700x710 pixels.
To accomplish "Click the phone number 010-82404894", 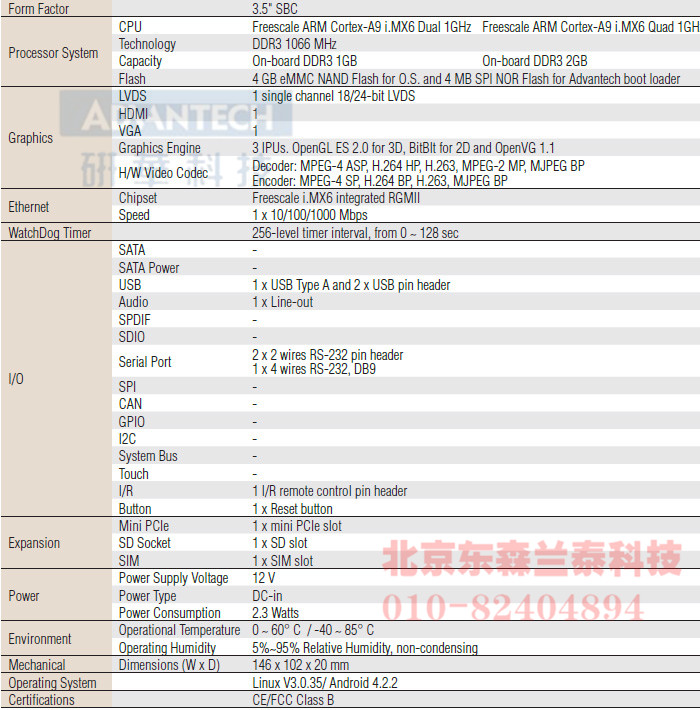I will tap(513, 606).
